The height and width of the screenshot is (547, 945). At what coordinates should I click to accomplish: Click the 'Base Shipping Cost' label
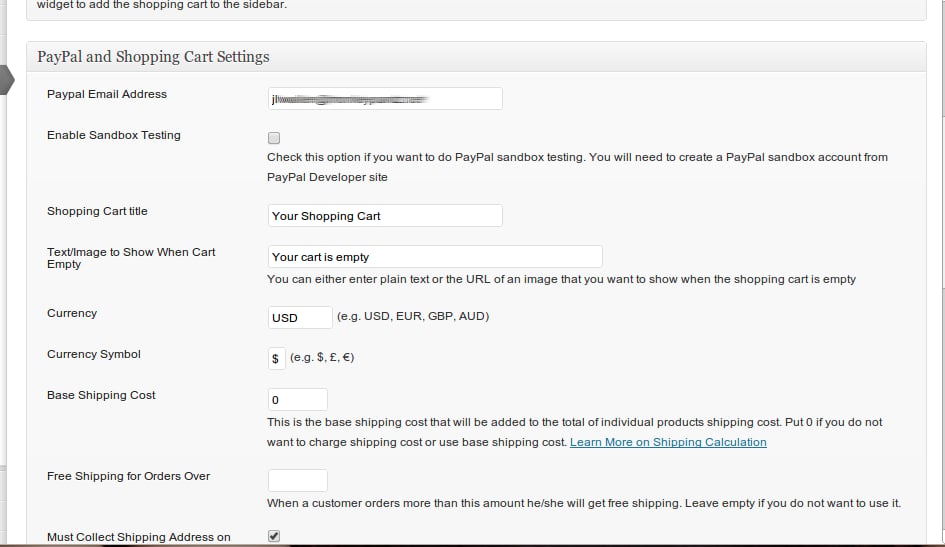click(x=101, y=395)
